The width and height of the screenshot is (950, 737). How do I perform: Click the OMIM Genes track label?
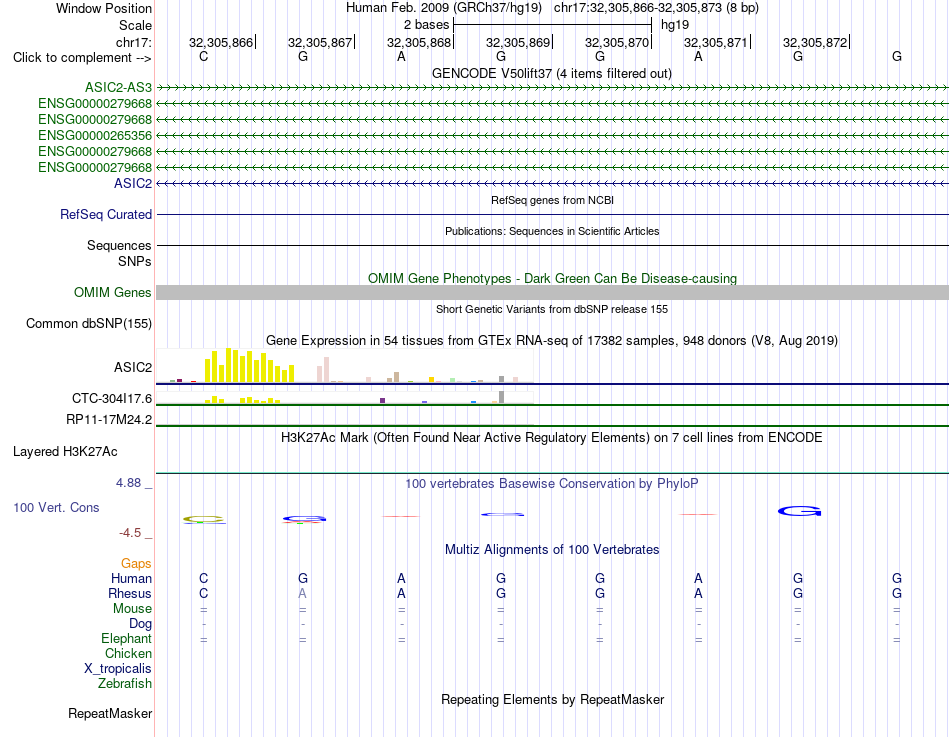pos(113,293)
